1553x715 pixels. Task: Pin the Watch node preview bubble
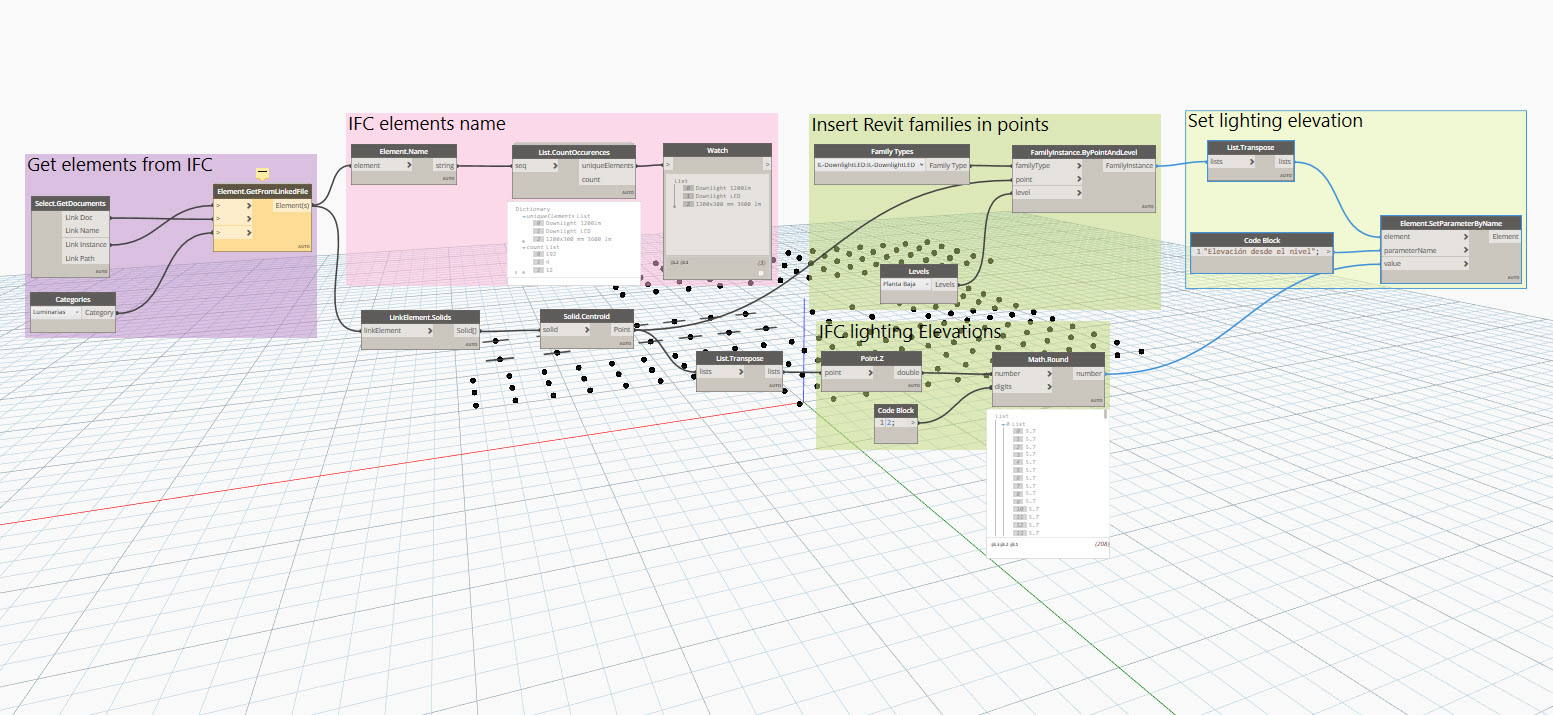click(x=761, y=272)
